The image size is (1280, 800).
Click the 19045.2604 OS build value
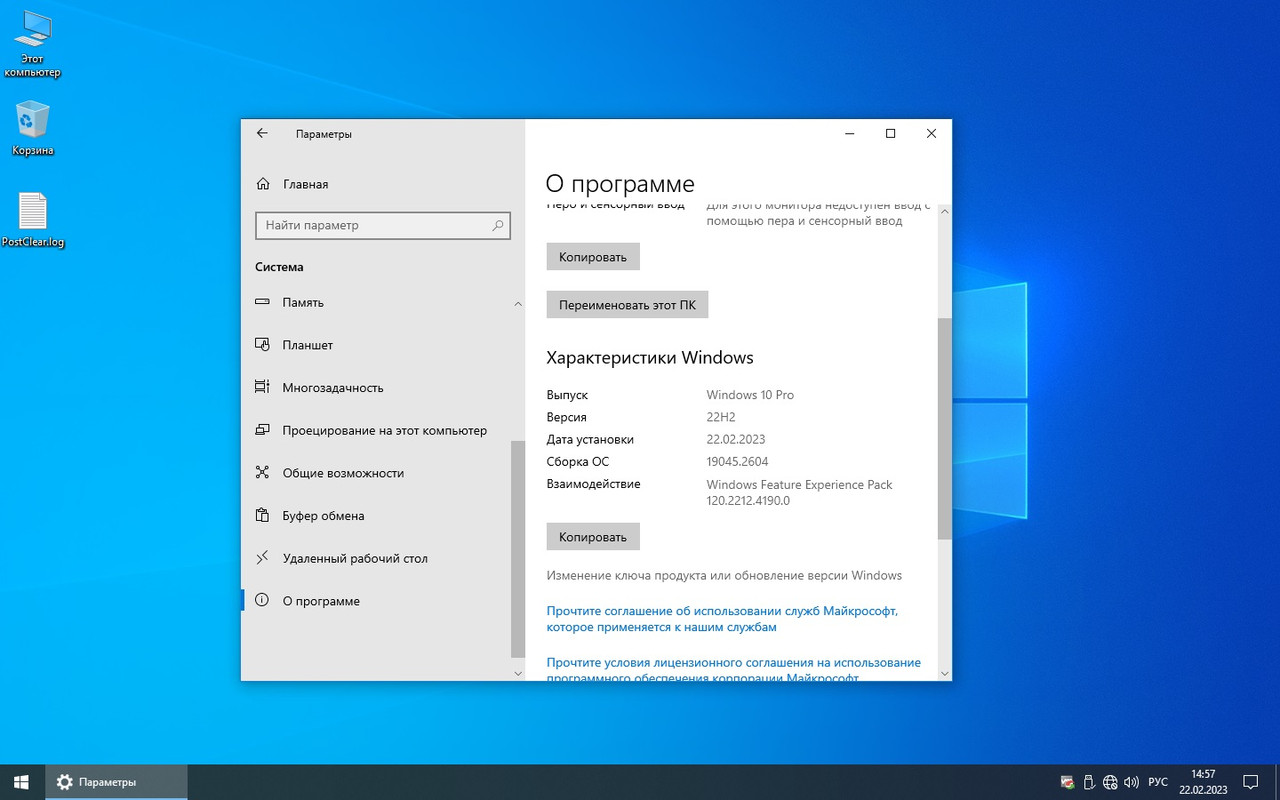click(736, 461)
